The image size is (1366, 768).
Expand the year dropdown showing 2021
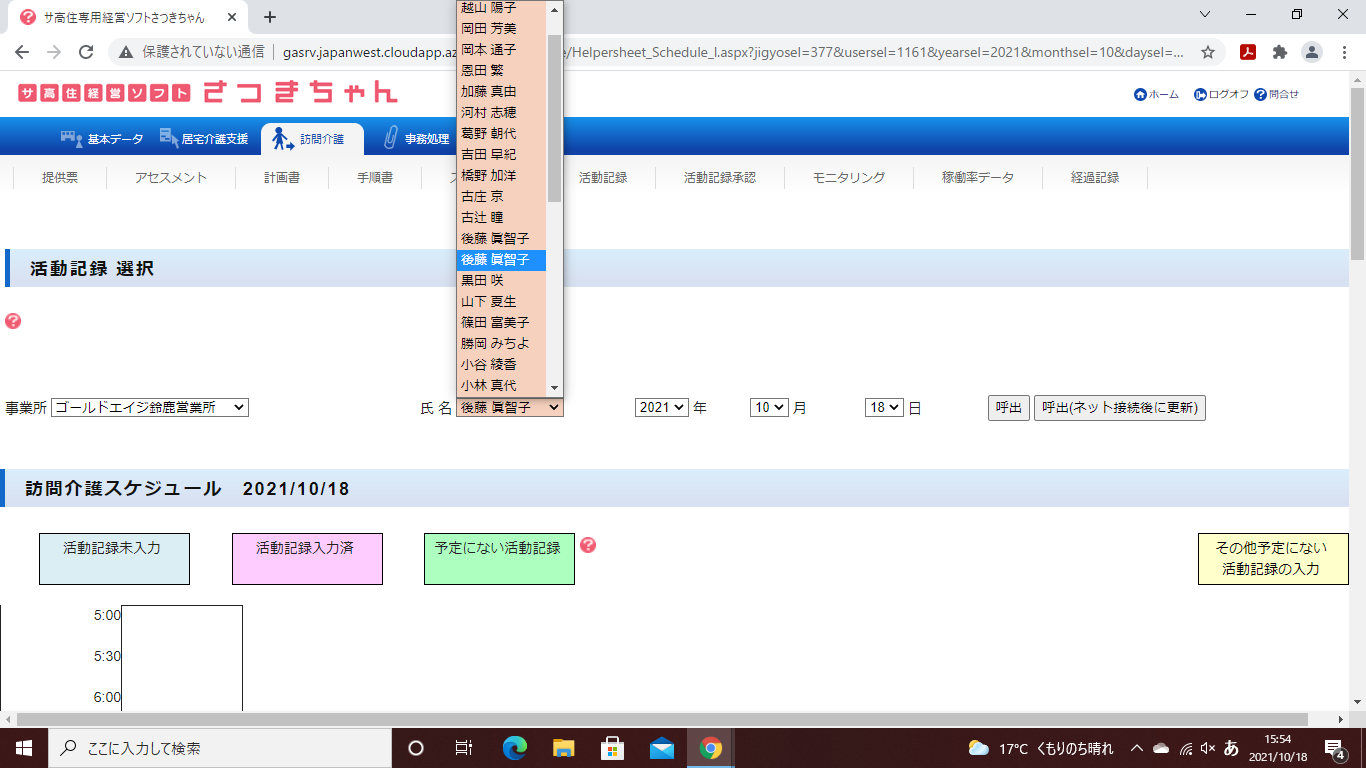(x=661, y=407)
